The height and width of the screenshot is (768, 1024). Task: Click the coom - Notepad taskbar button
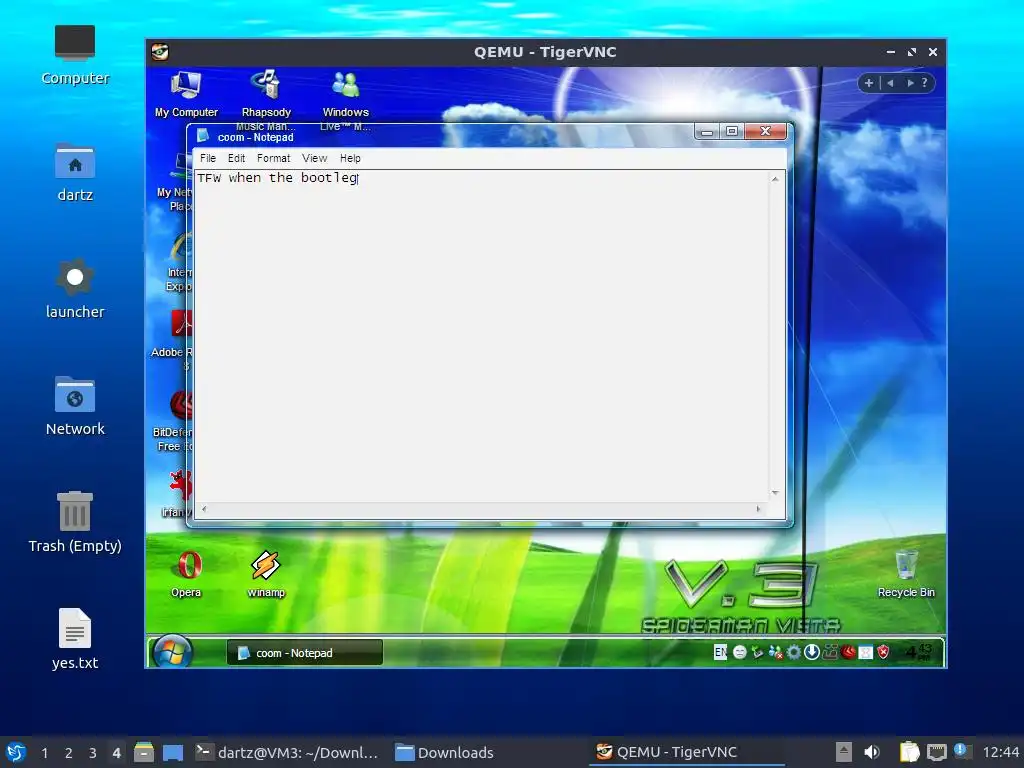point(304,652)
